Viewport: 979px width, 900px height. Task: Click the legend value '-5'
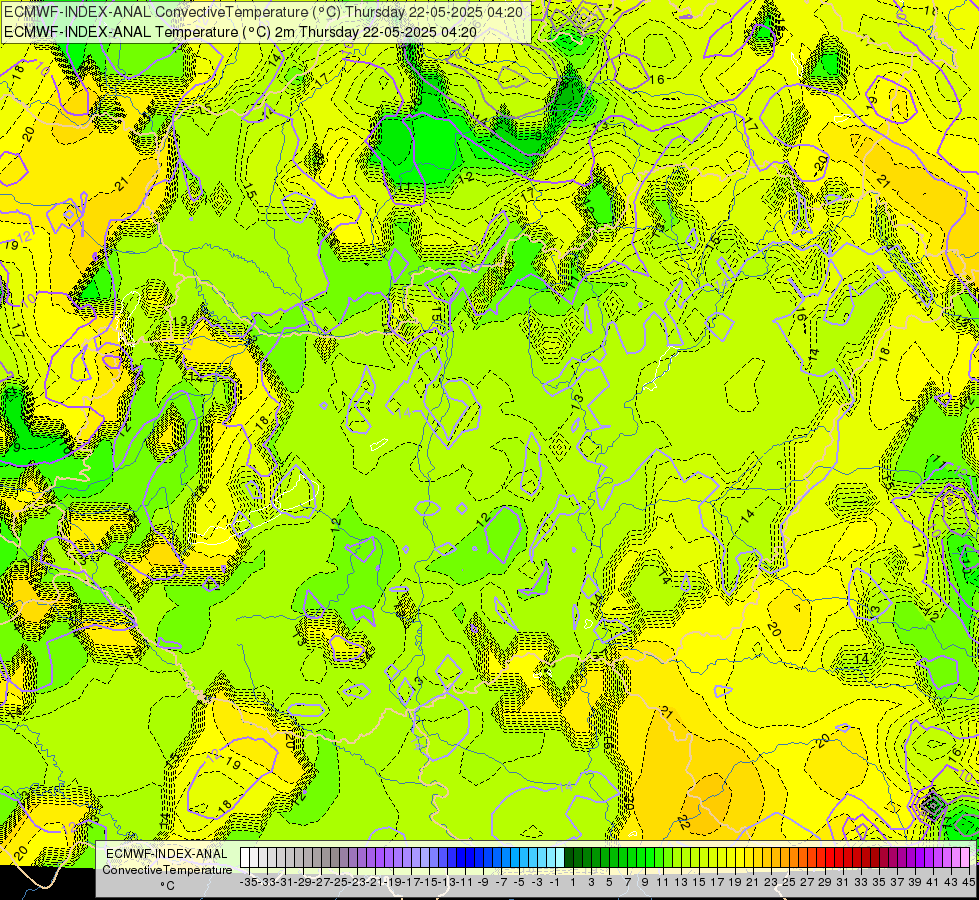pyautogui.click(x=519, y=883)
